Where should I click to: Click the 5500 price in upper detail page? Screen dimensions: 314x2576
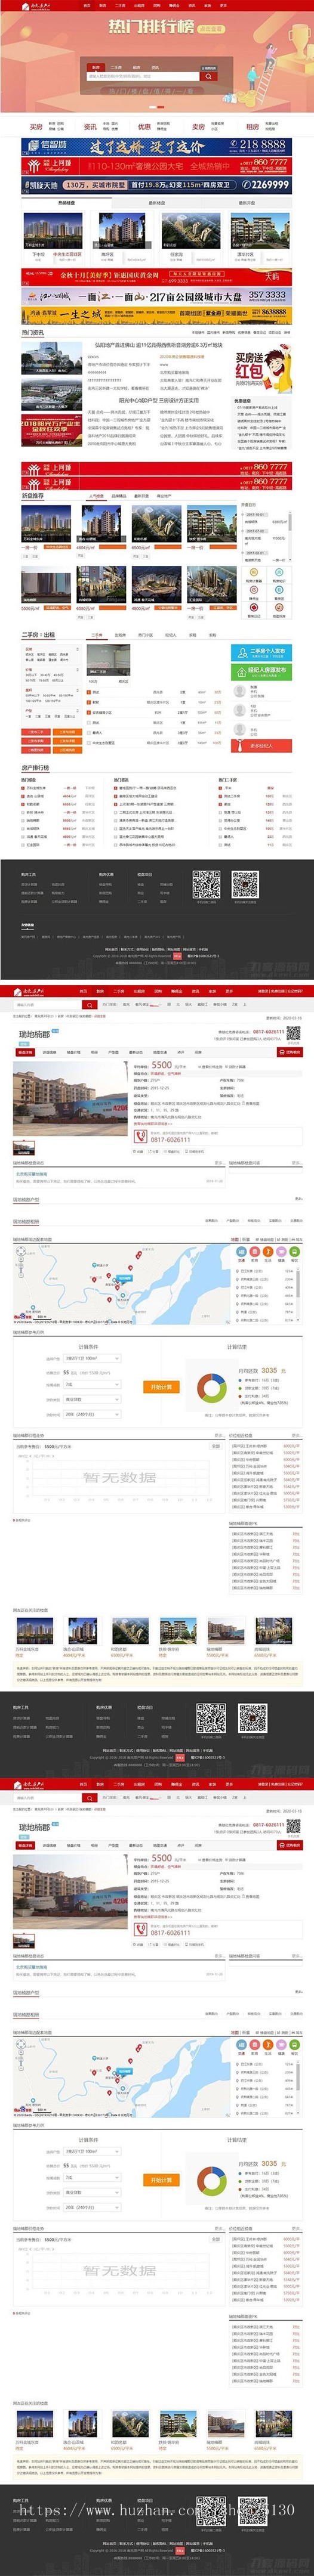161,1066
